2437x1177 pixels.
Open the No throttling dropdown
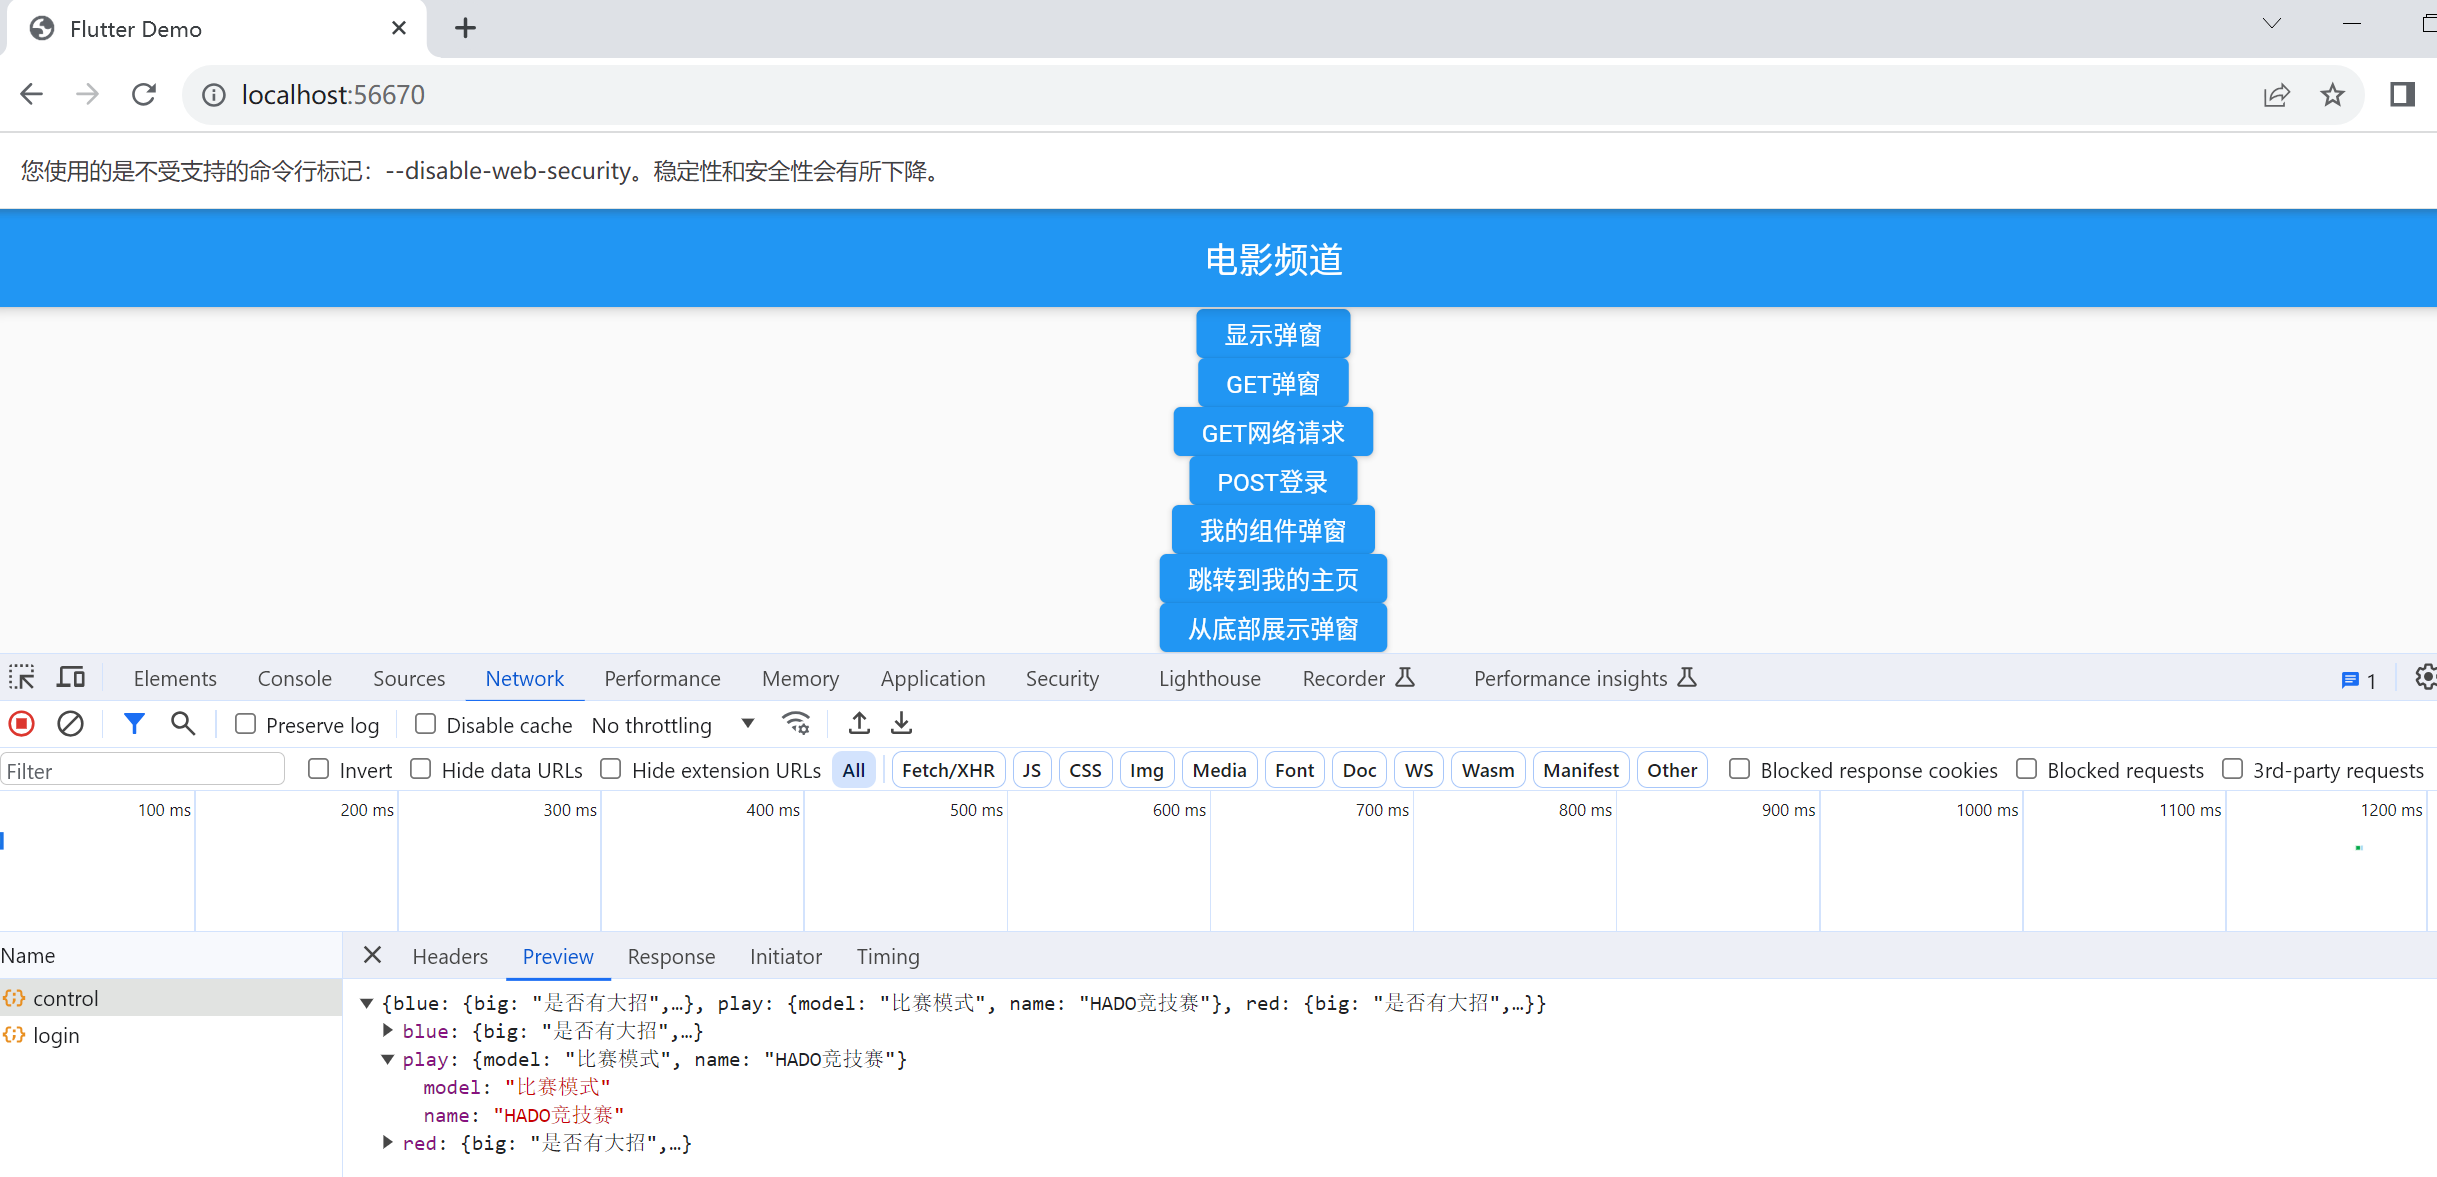672,725
